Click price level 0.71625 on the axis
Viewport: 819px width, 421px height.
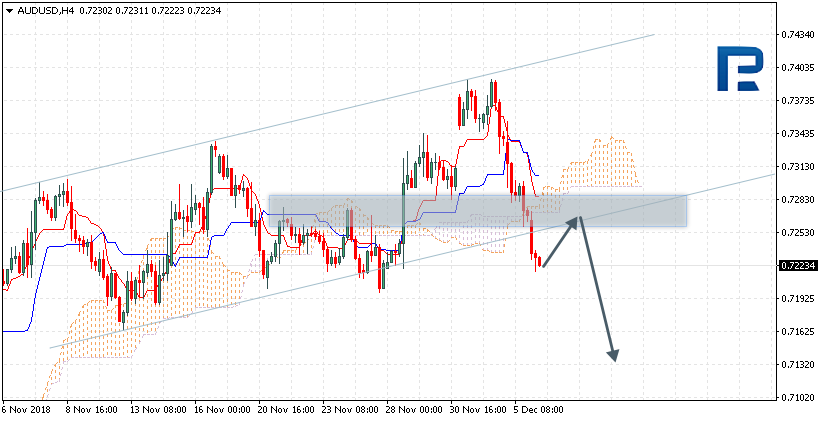pos(798,332)
